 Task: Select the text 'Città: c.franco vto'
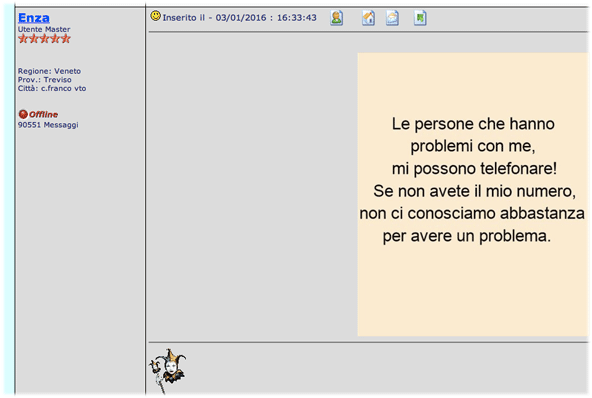point(52,88)
